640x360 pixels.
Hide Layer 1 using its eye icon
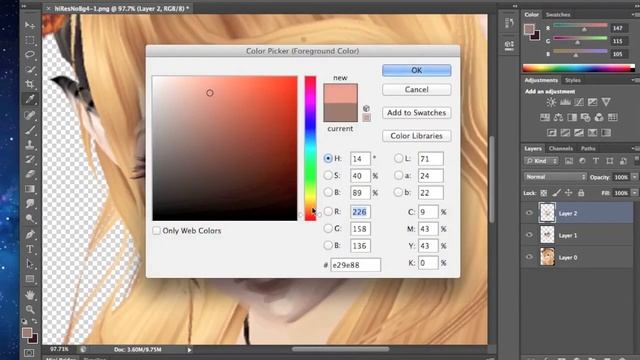coord(529,235)
